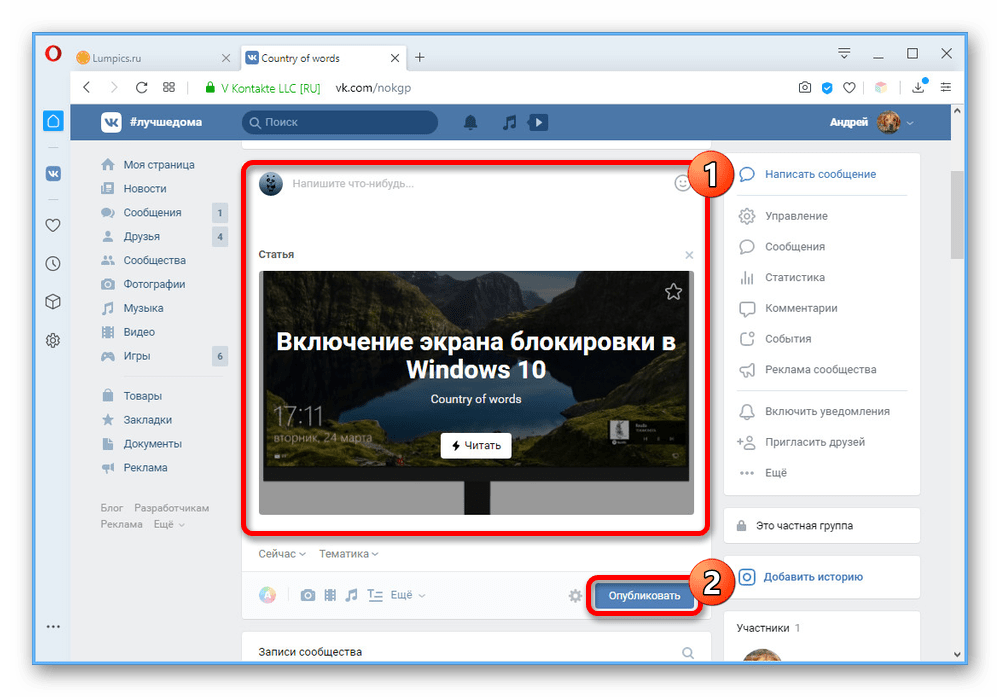This screenshot has width=1000, height=697.
Task: Open the Opera tab overview grid icon
Action: point(169,87)
